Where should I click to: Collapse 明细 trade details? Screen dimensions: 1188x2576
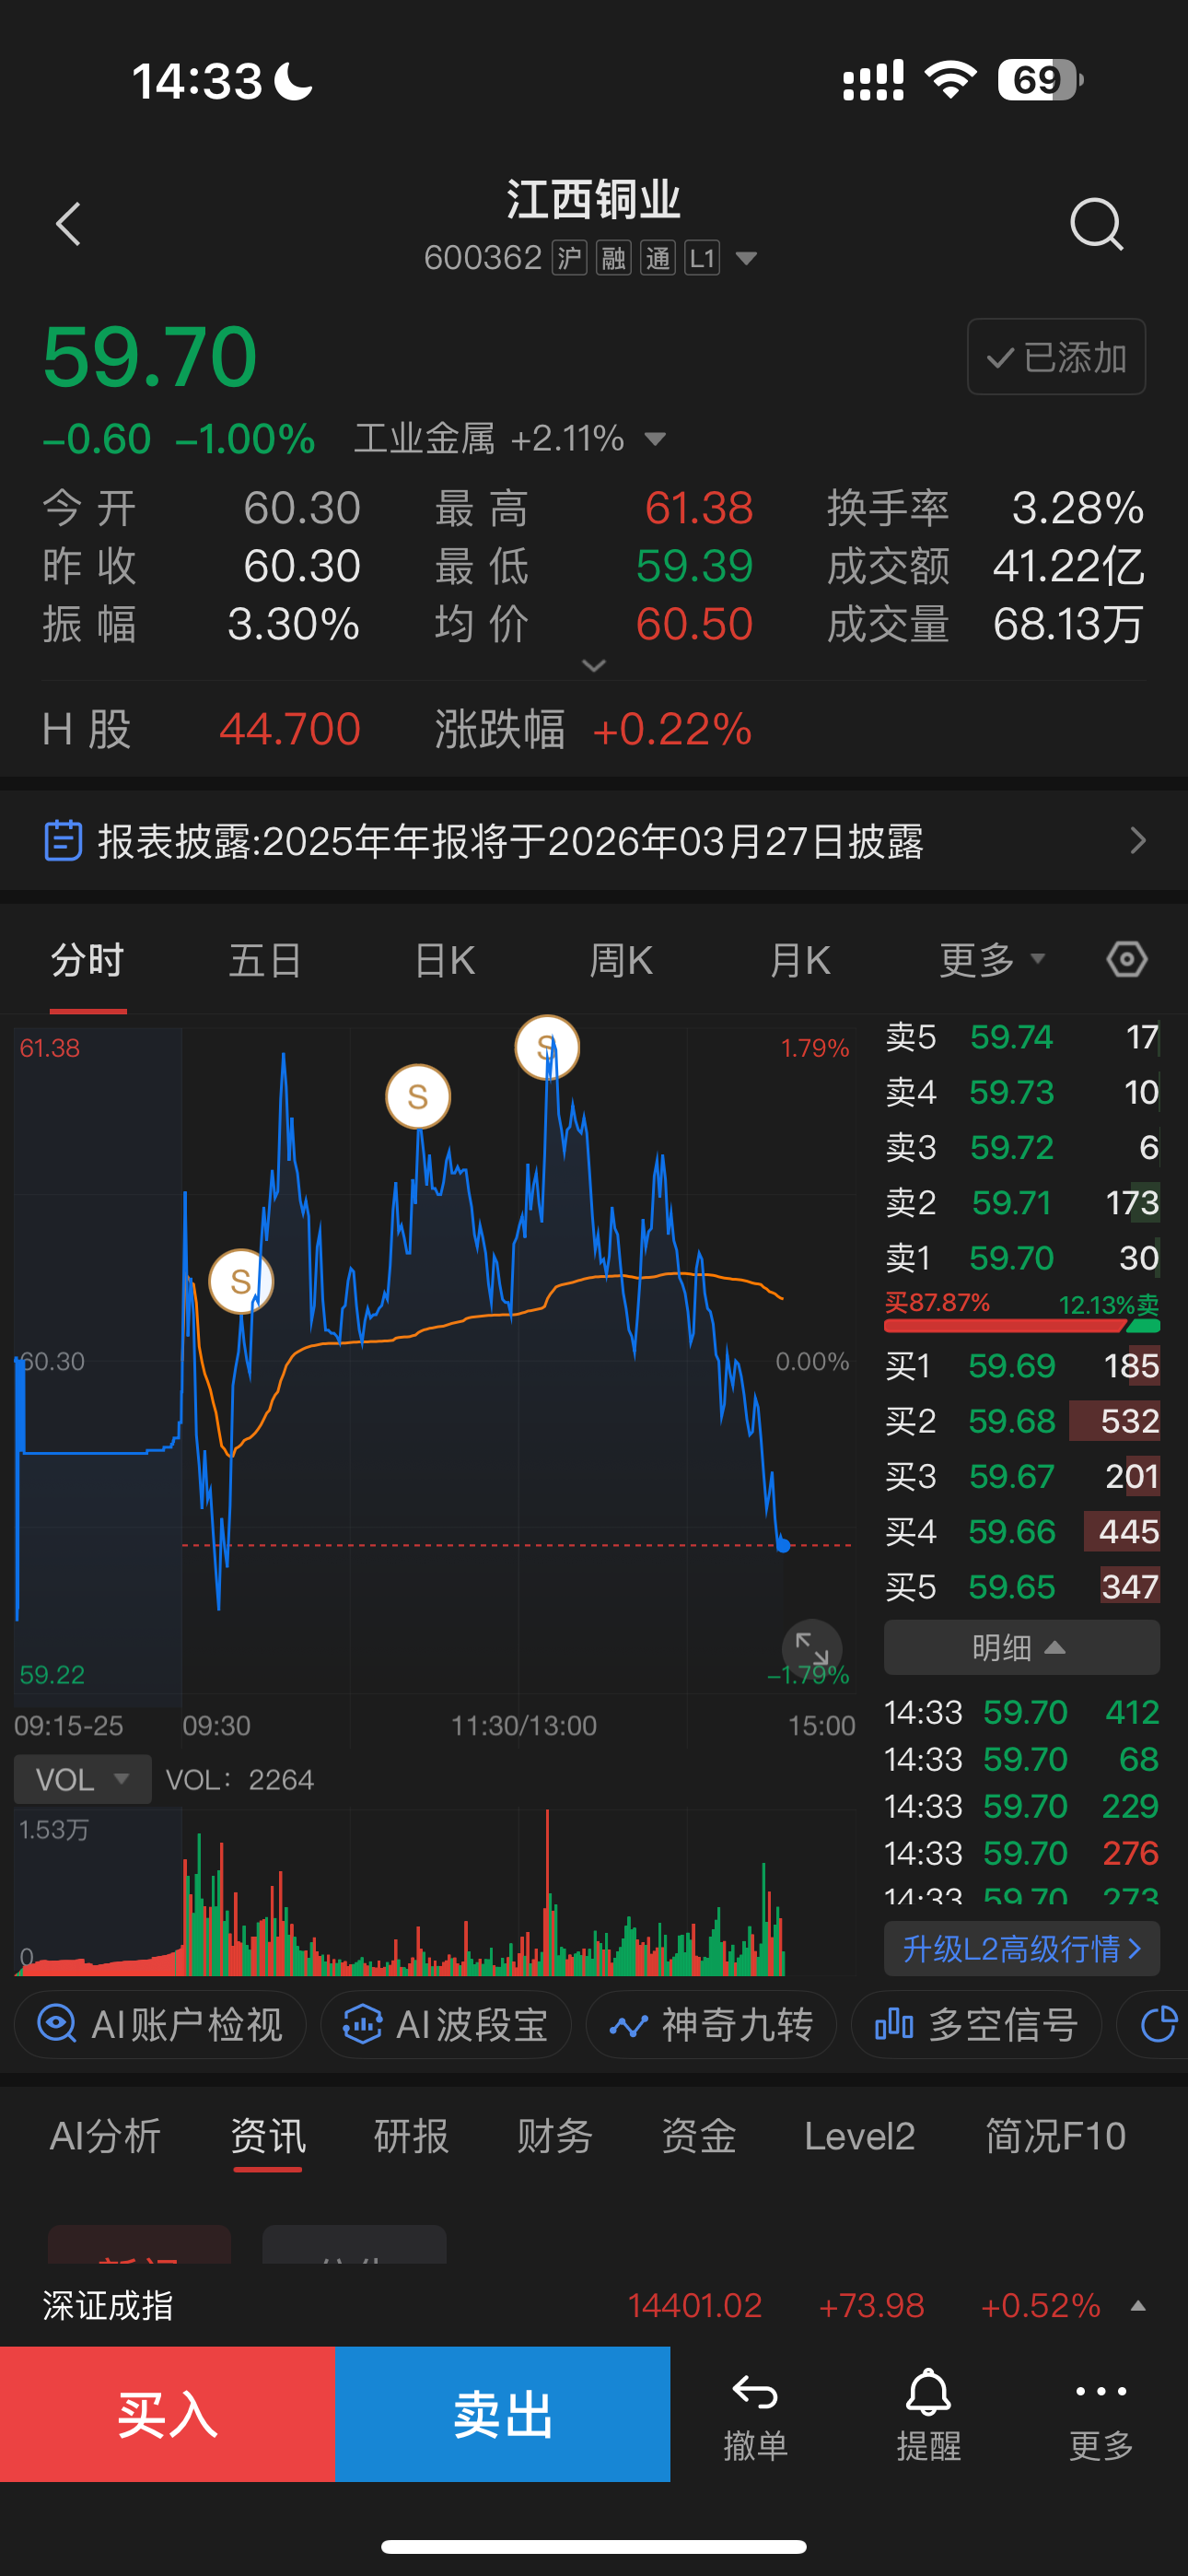click(1021, 1647)
